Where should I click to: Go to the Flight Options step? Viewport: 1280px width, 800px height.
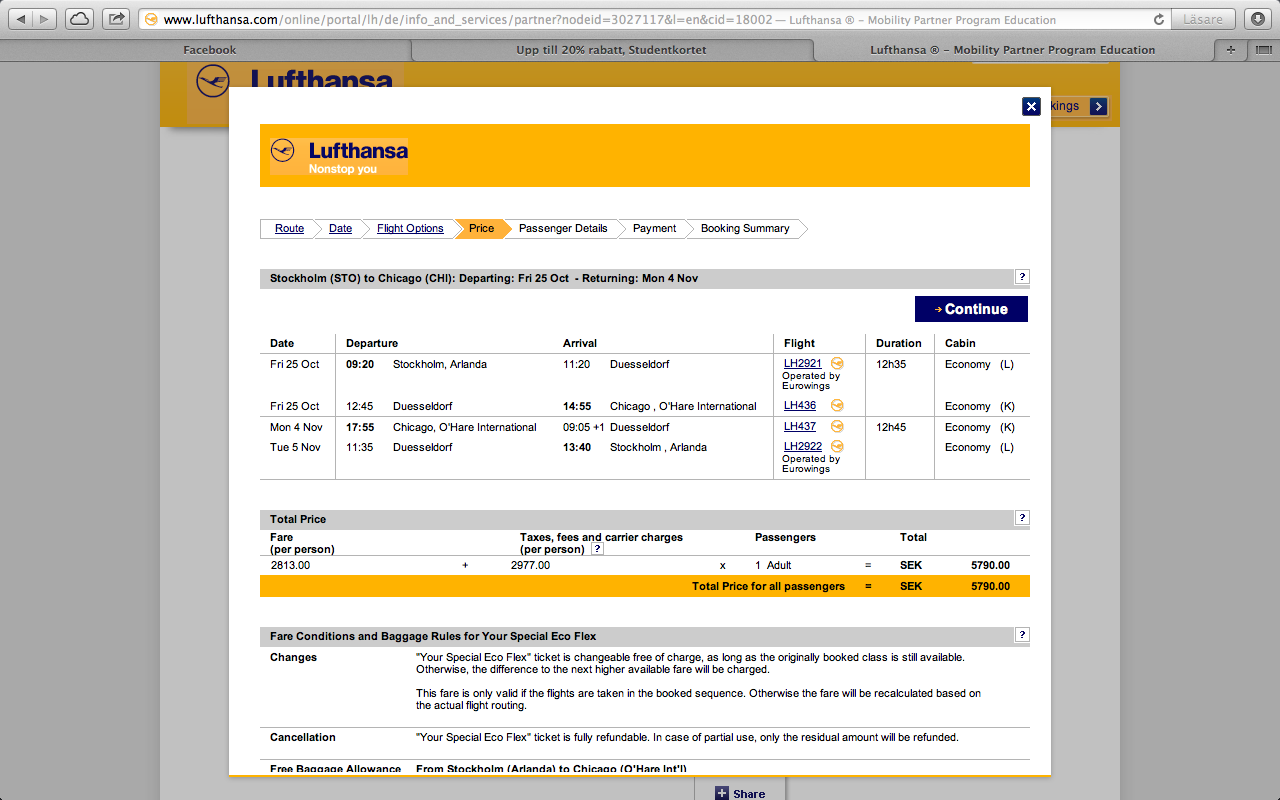click(410, 229)
